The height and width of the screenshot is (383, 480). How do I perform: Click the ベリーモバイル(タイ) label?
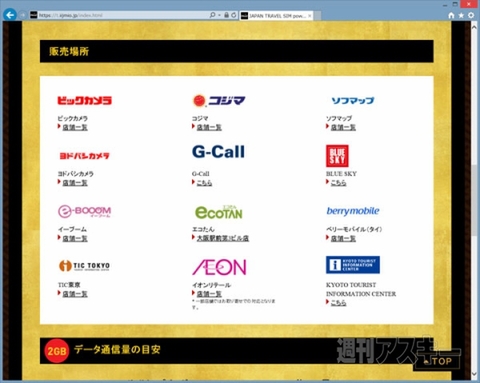(354, 229)
